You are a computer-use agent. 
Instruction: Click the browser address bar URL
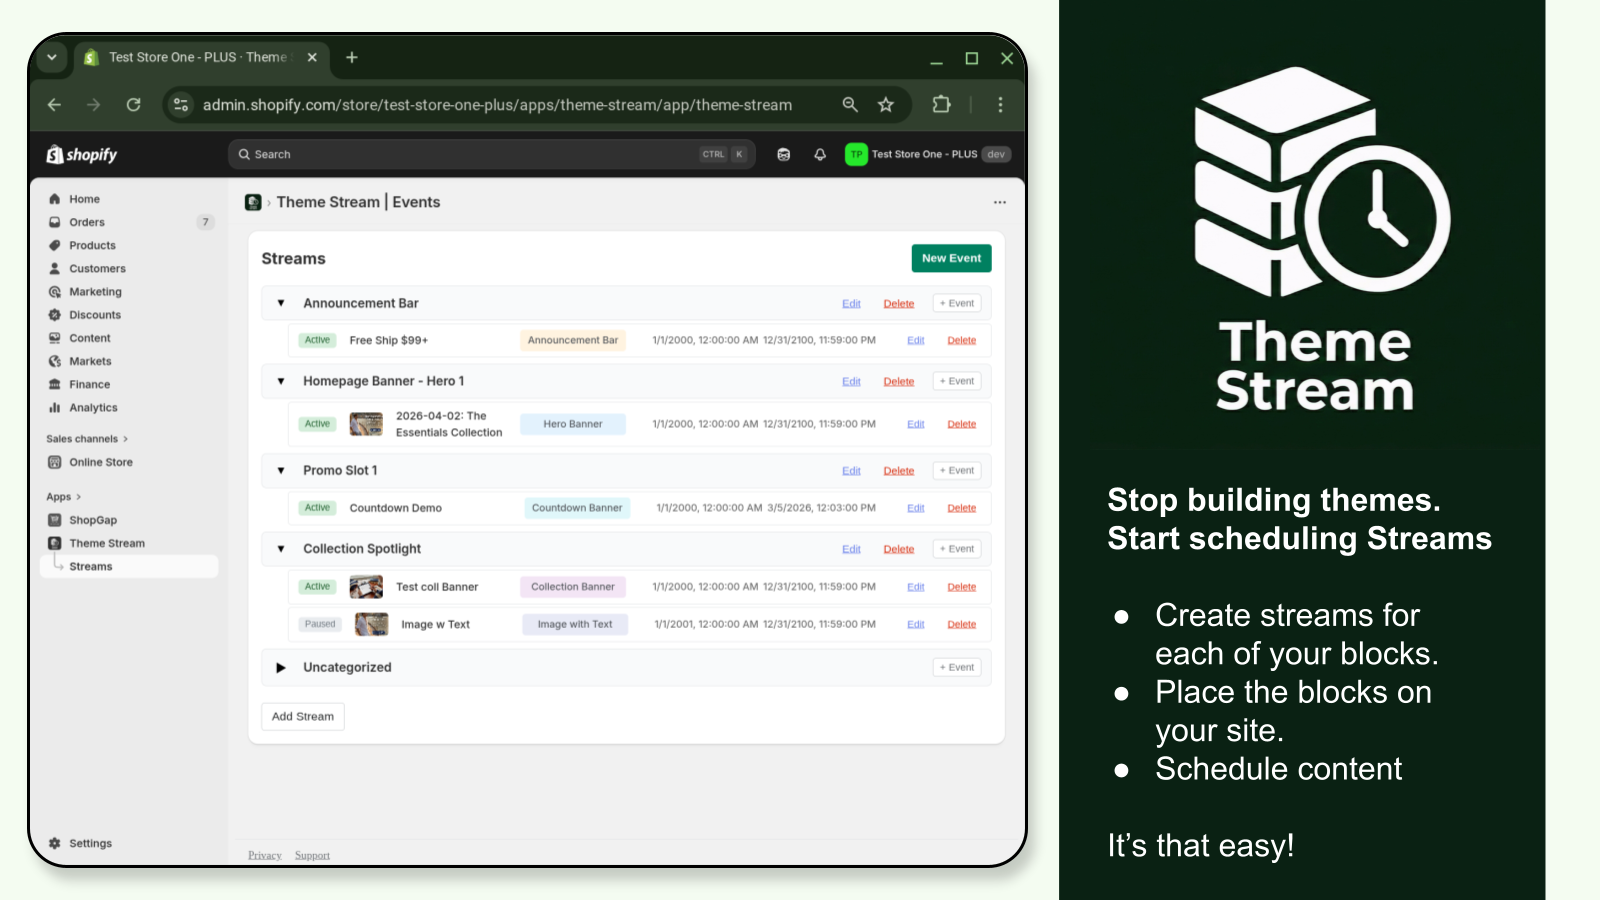[497, 105]
